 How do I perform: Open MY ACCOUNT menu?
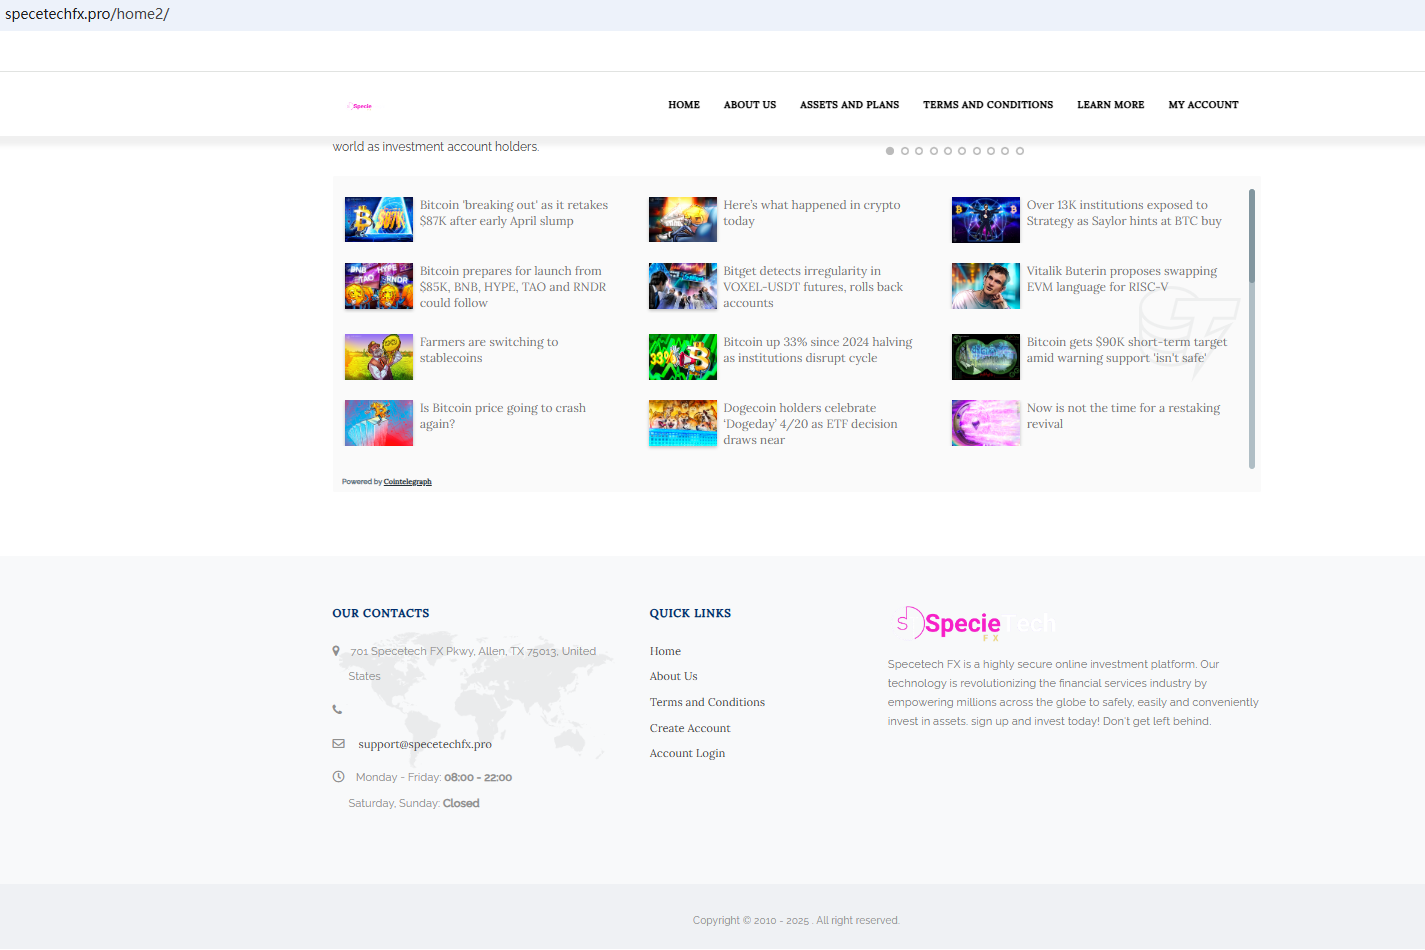(1203, 105)
